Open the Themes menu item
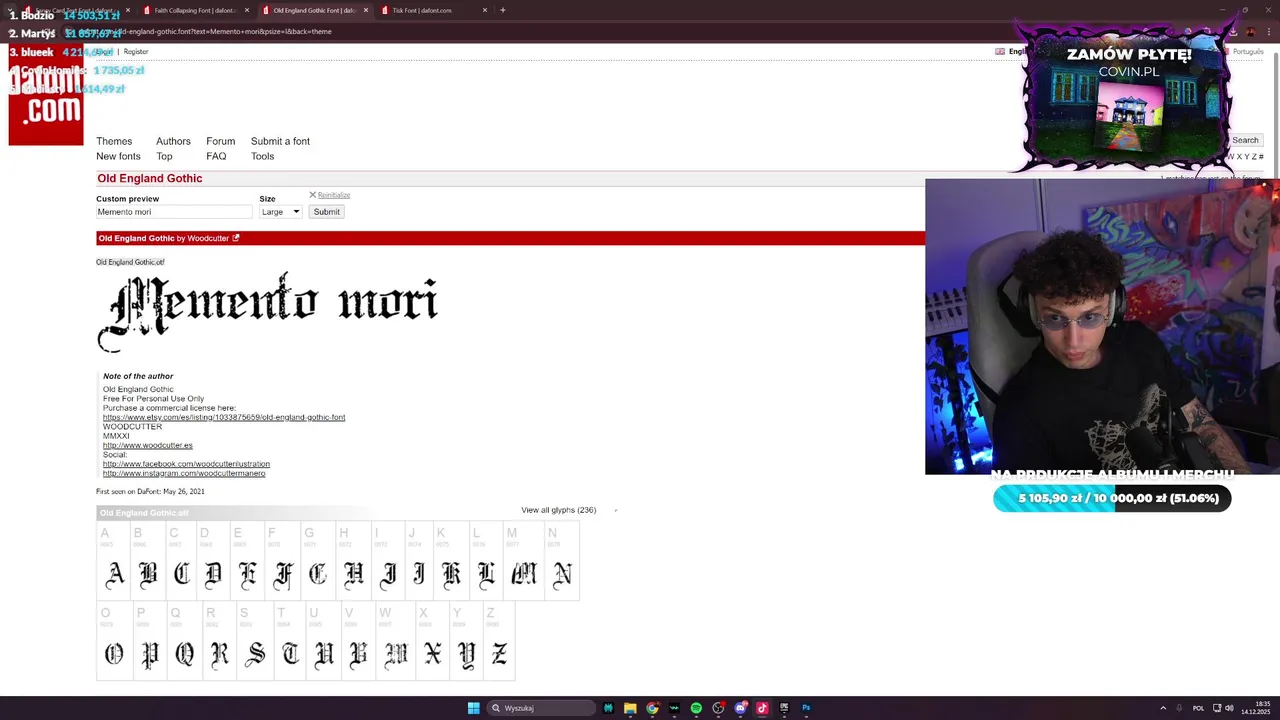The height and width of the screenshot is (720, 1280). [114, 141]
